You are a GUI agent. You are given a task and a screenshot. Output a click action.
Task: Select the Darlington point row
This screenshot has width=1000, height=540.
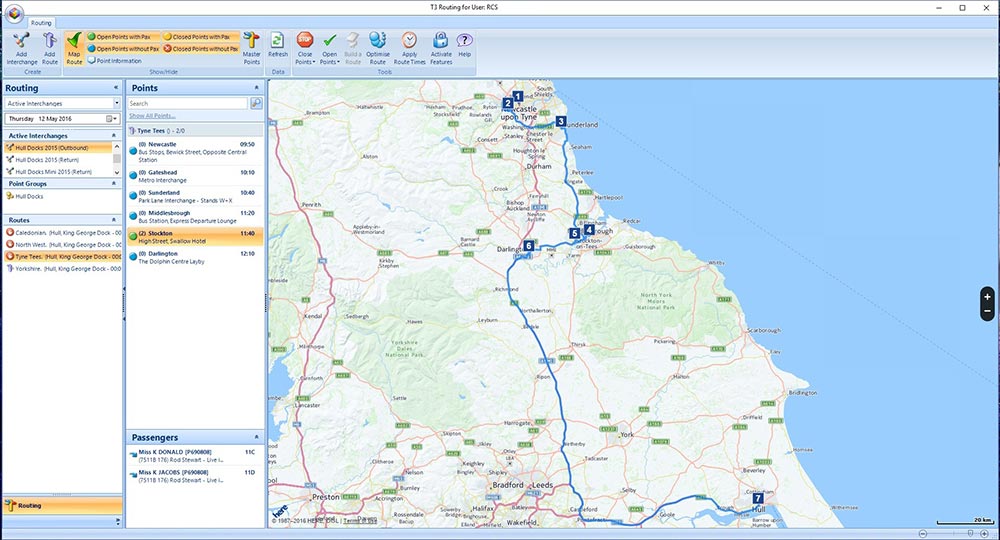[x=195, y=258]
